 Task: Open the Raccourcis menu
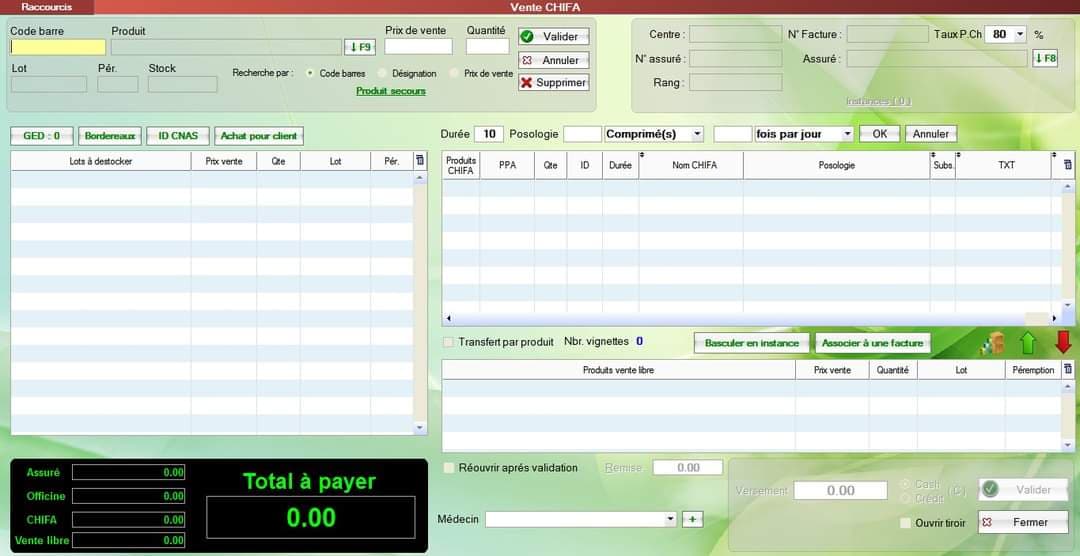pos(47,7)
